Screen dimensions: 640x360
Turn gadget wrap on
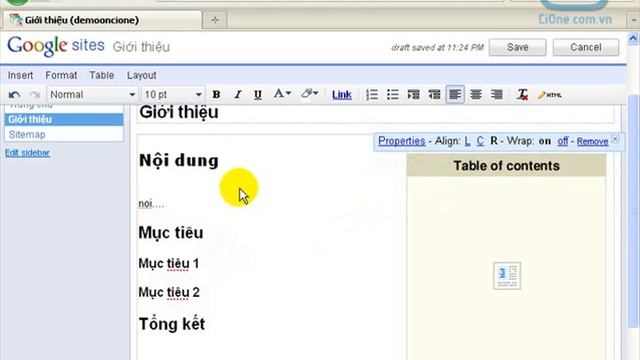[x=545, y=141]
